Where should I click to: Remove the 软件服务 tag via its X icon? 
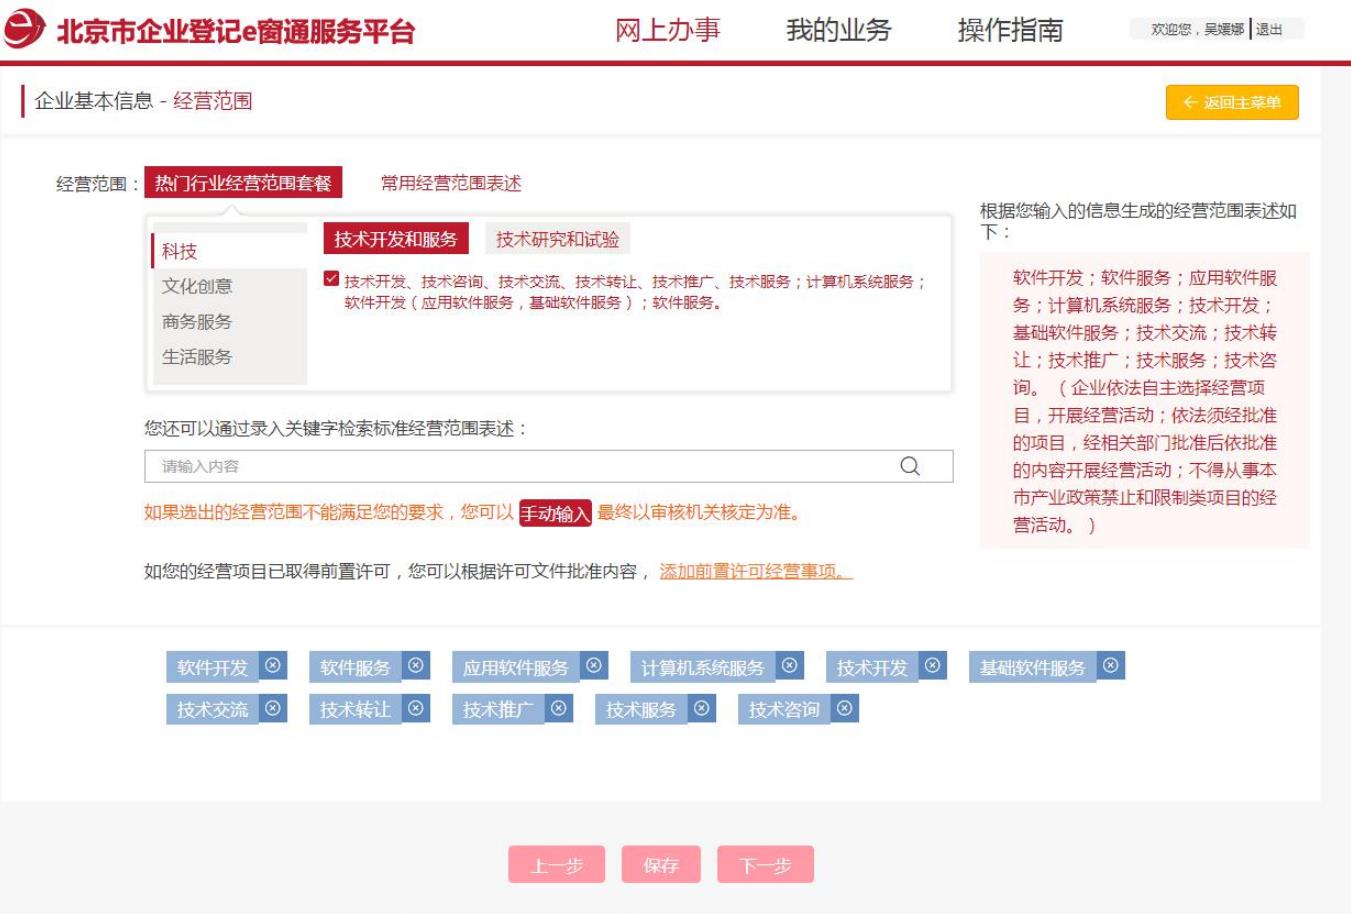pyautogui.click(x=416, y=666)
